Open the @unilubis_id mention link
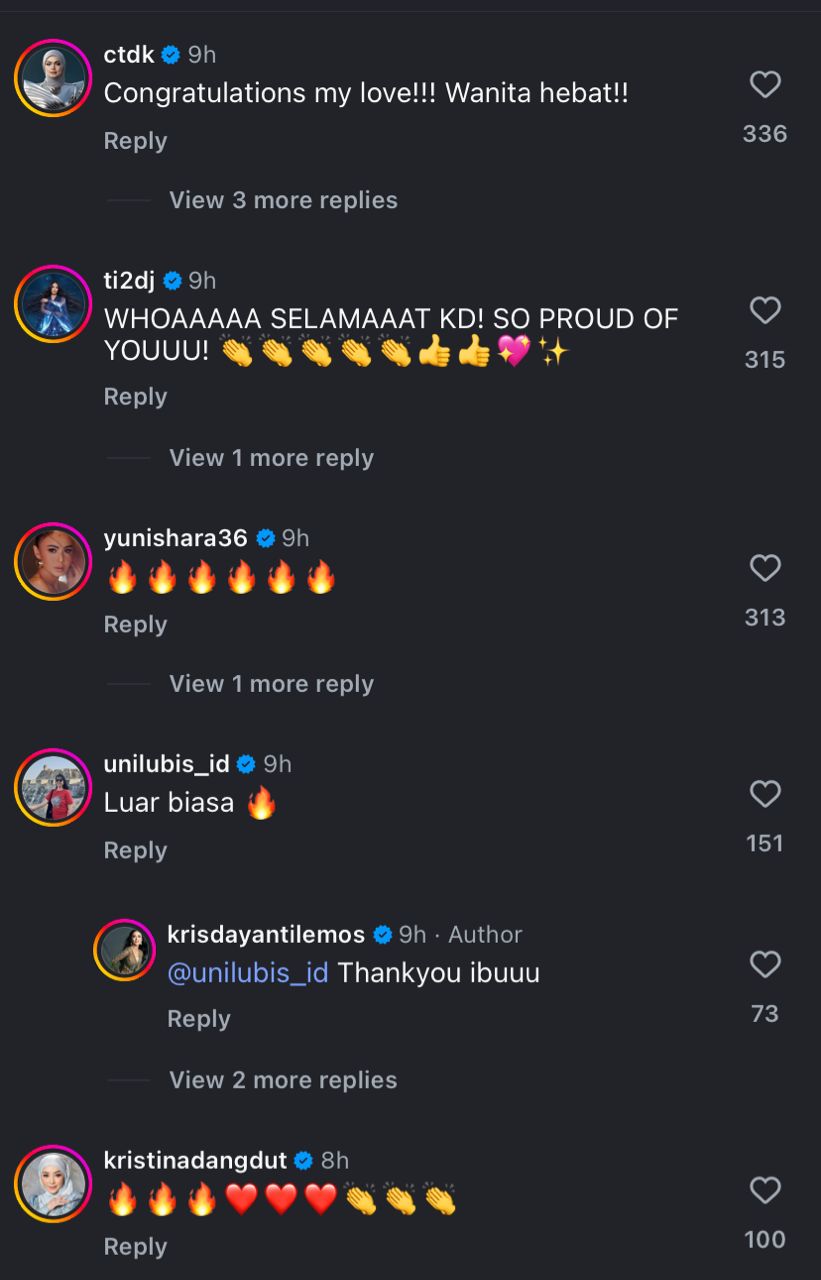This screenshot has width=821, height=1280. (247, 973)
